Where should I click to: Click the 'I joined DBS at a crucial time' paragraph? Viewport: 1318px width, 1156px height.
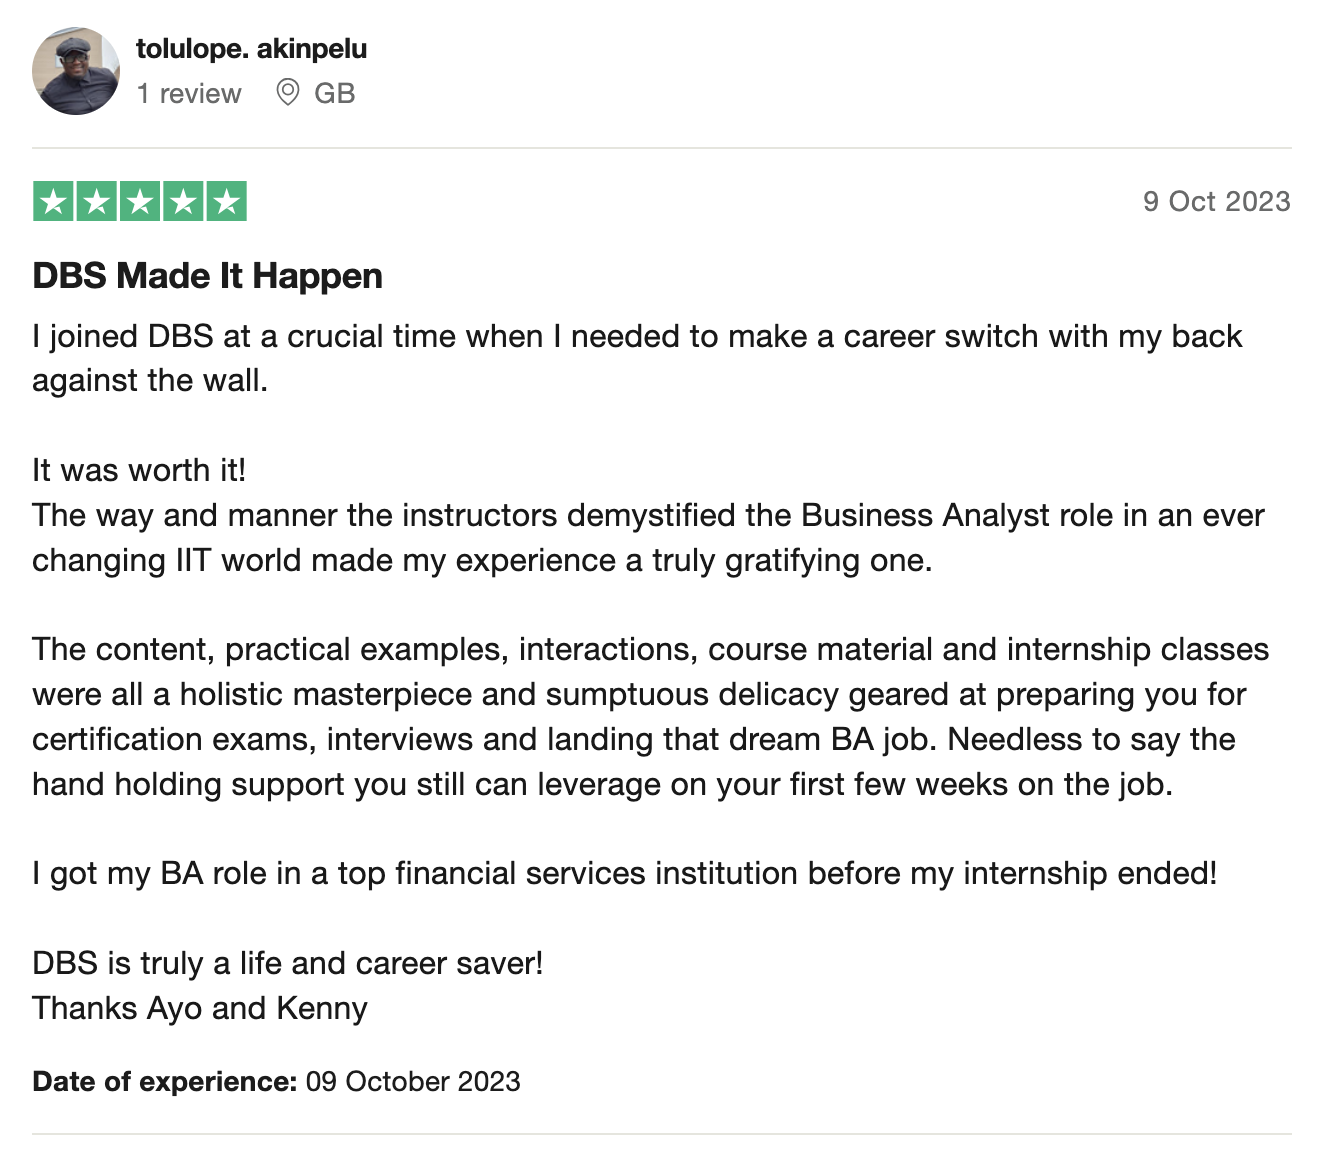(x=637, y=358)
